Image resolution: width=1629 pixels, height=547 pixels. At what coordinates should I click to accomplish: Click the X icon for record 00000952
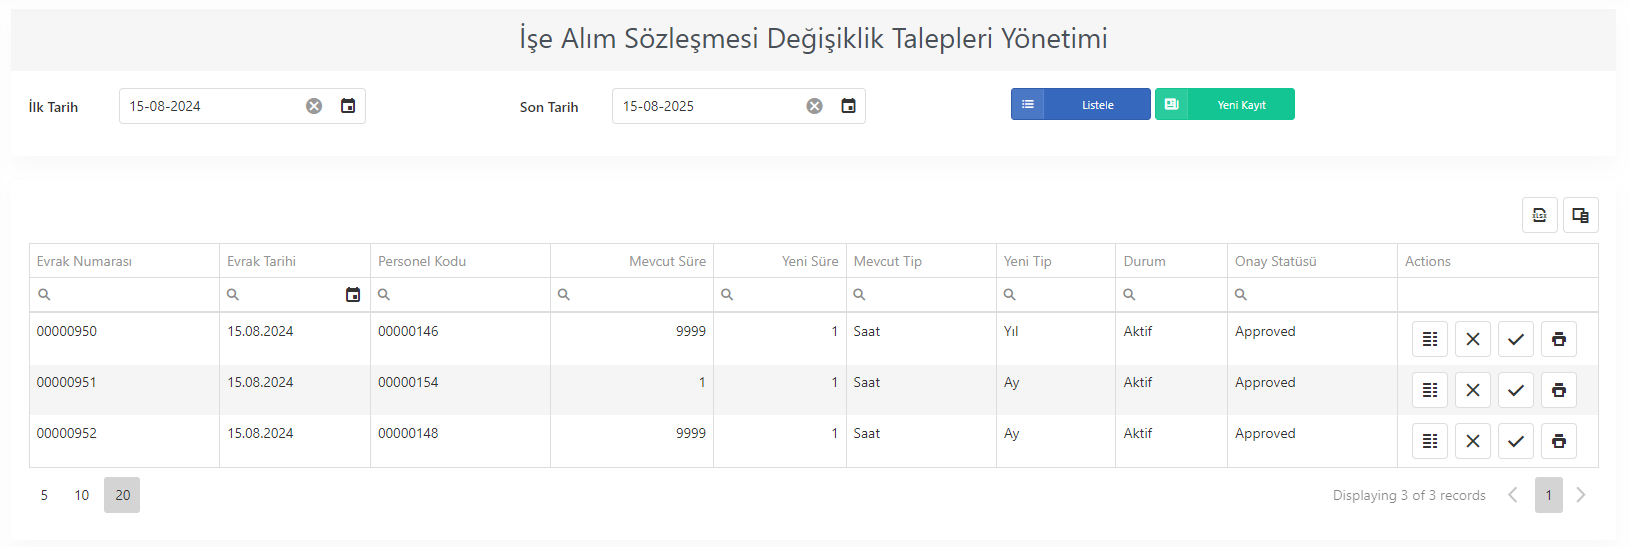tap(1473, 441)
